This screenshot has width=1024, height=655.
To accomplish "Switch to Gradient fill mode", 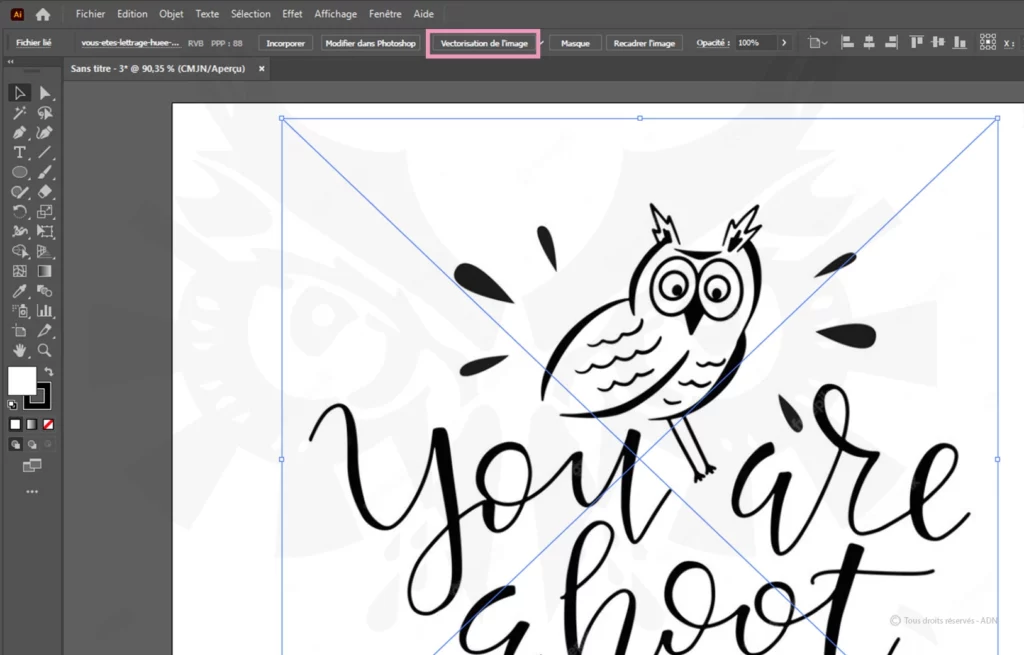I will tap(31, 424).
